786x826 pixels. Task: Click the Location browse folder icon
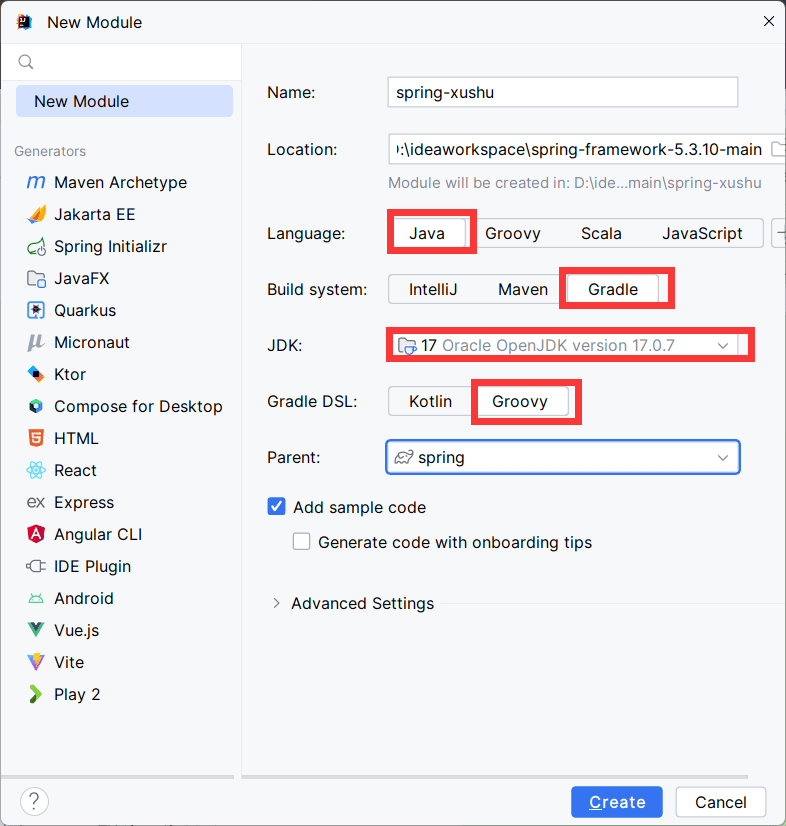pos(778,149)
